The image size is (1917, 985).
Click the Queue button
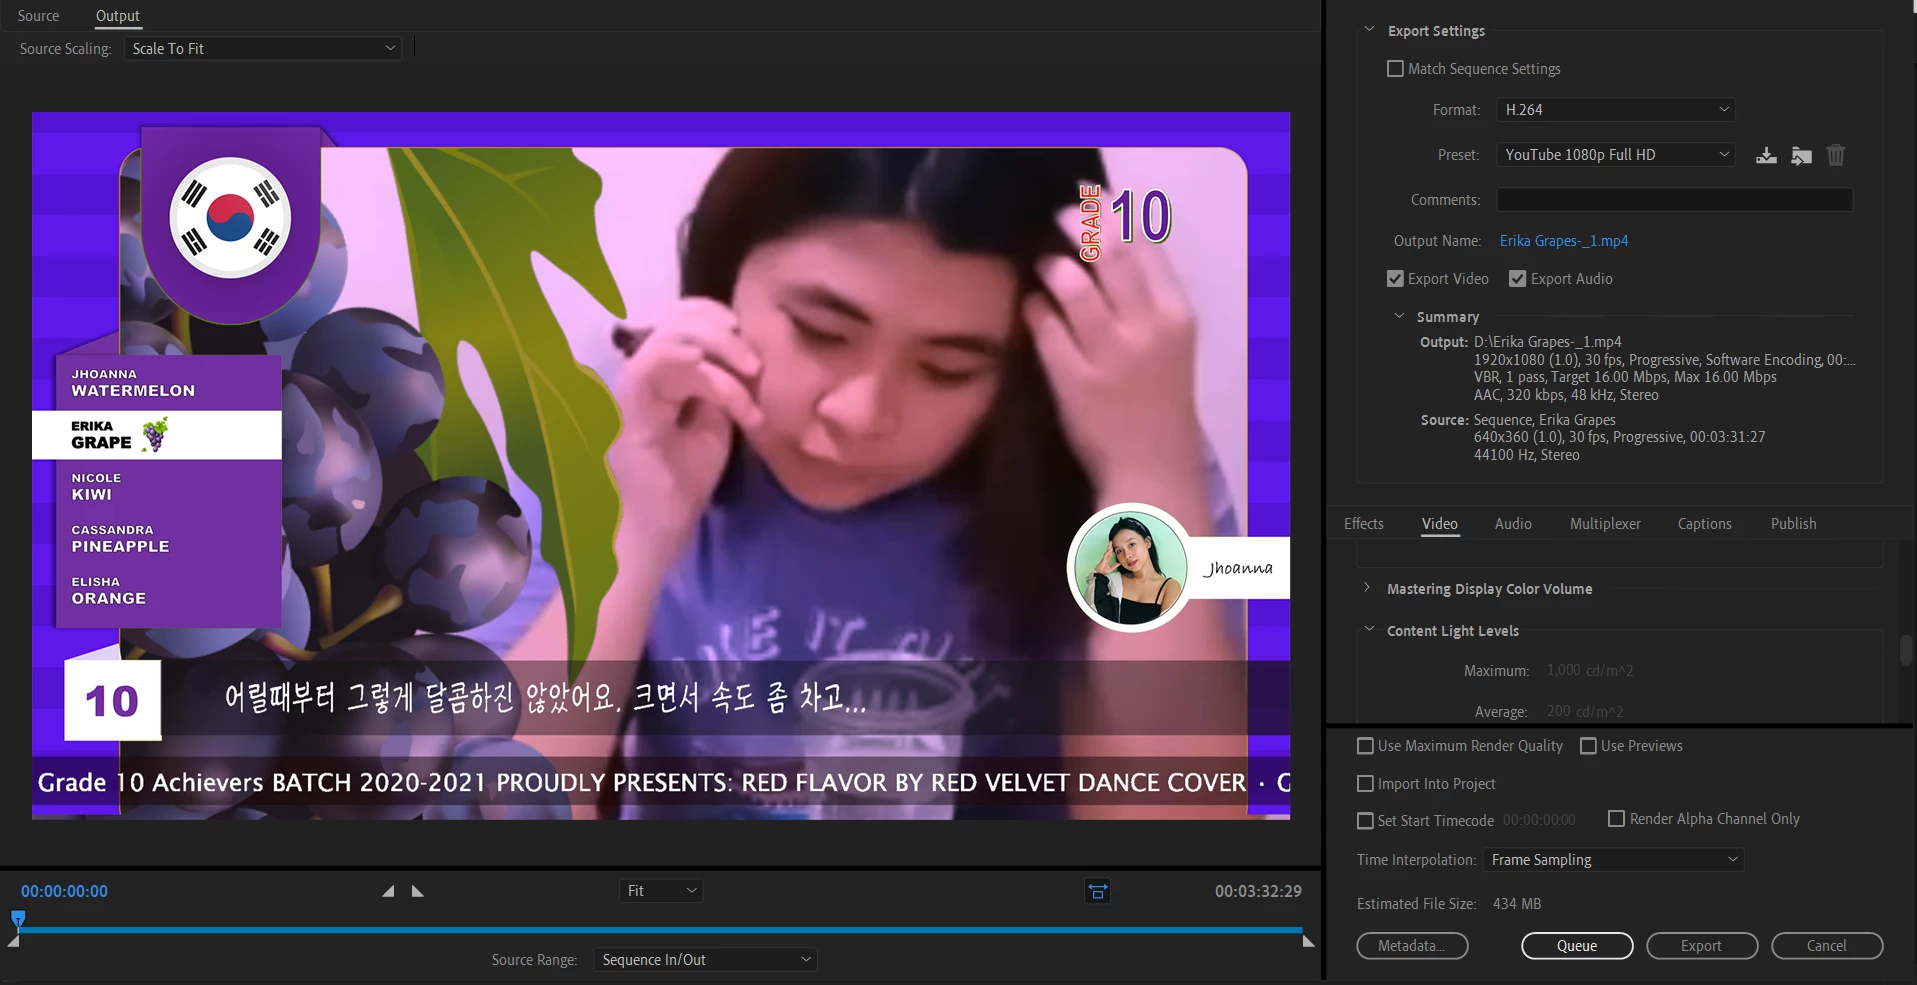pos(1577,946)
